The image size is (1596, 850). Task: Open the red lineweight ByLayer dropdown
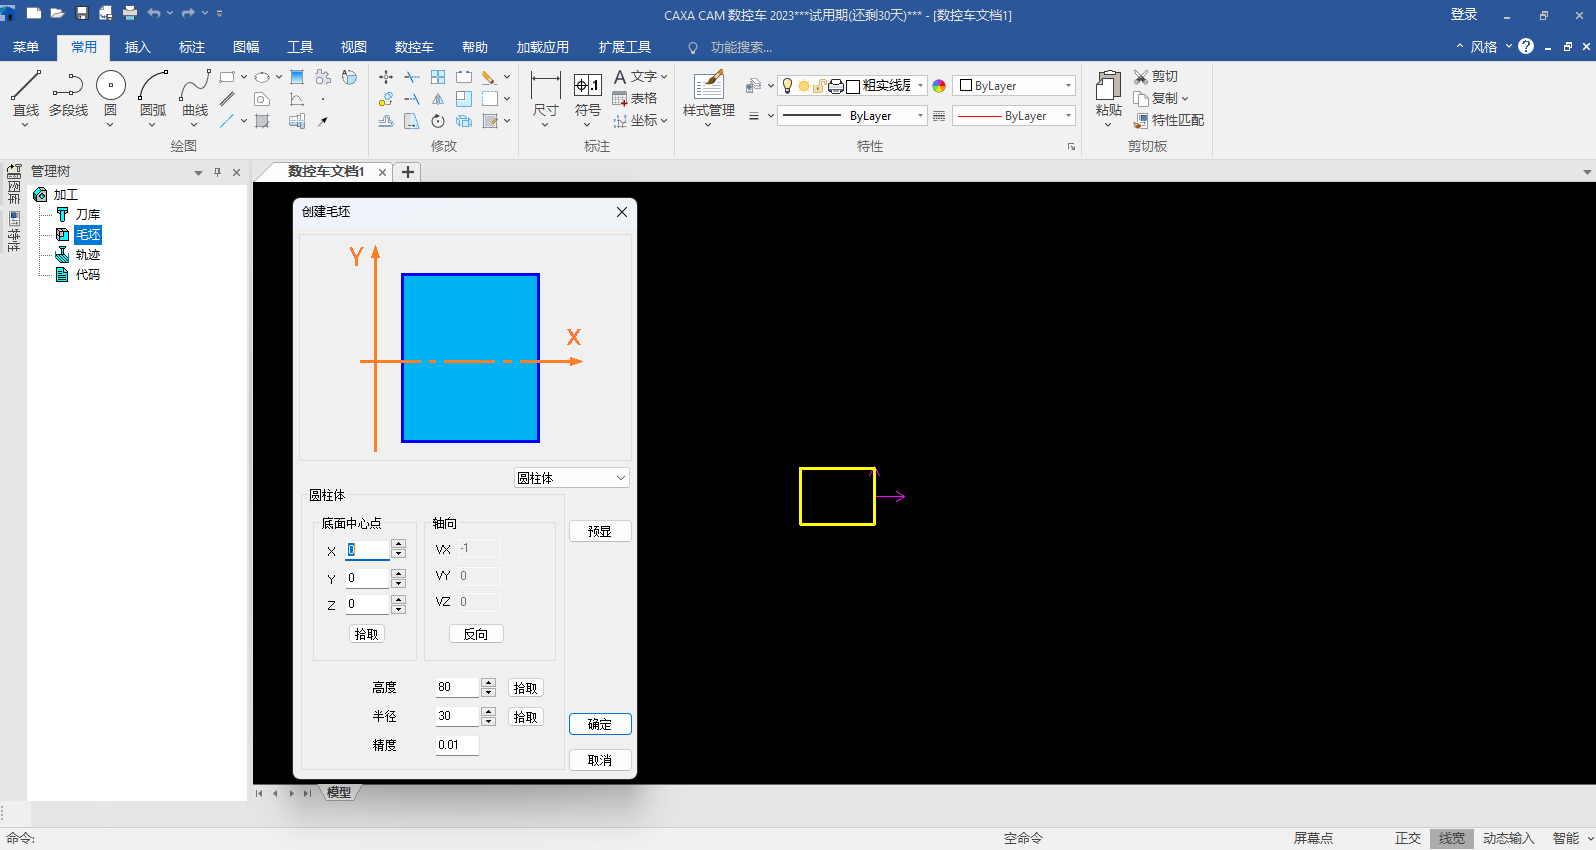pos(1014,116)
